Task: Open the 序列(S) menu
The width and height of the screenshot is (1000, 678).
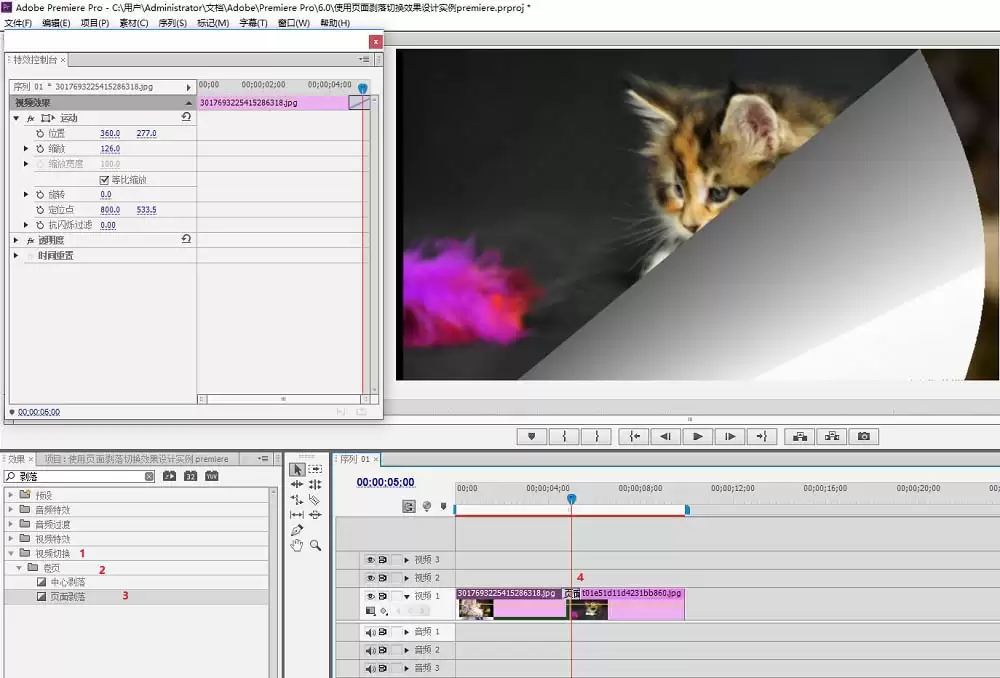Action: pos(172,23)
